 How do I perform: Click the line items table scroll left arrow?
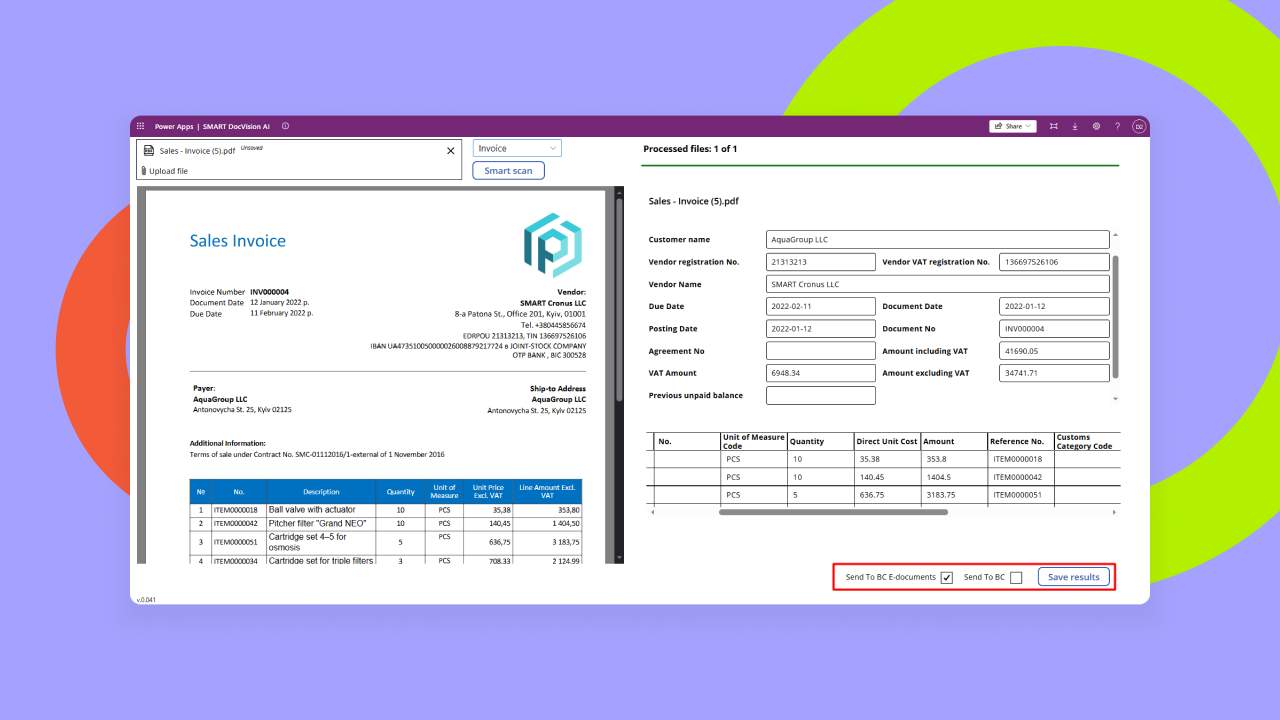click(x=652, y=512)
